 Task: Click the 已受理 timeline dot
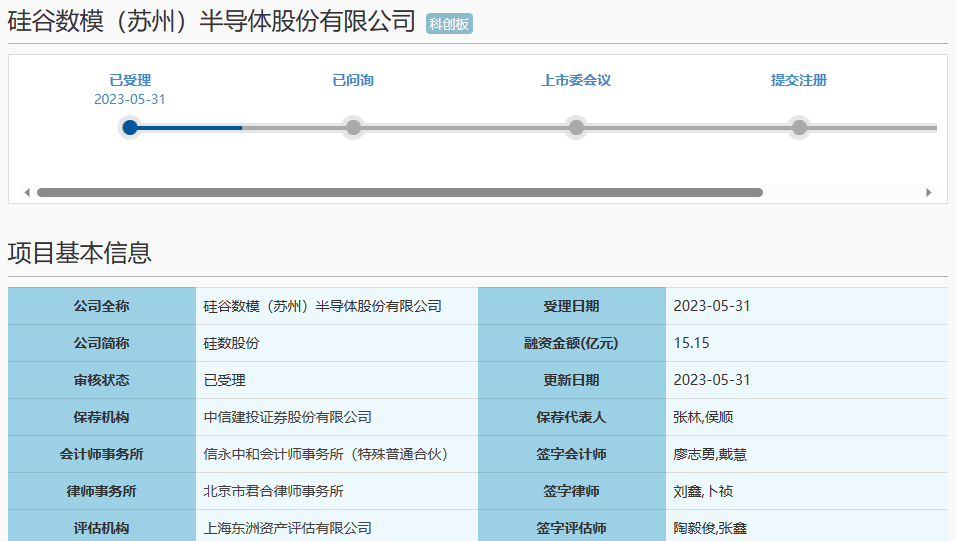click(130, 127)
